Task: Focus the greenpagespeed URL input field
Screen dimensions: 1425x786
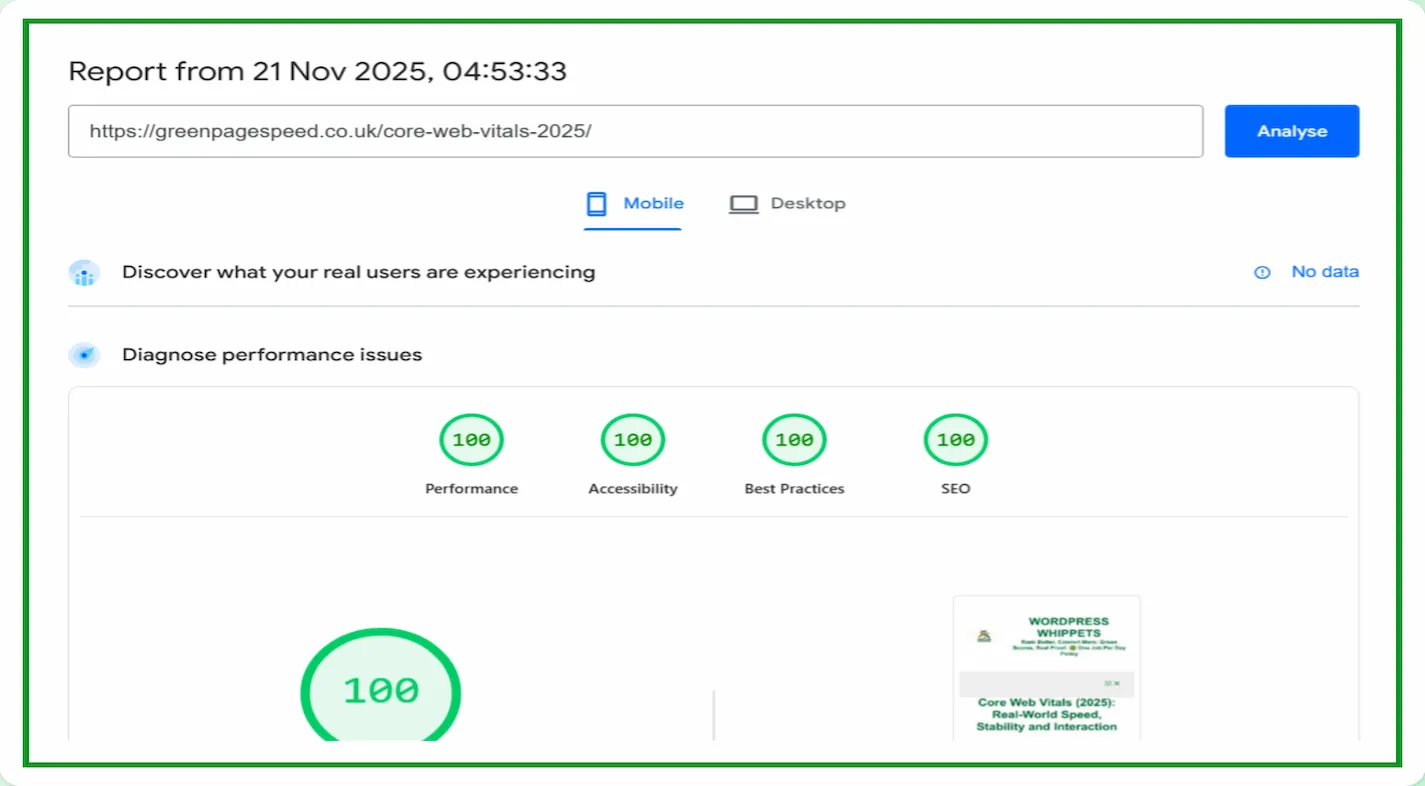Action: pos(635,131)
